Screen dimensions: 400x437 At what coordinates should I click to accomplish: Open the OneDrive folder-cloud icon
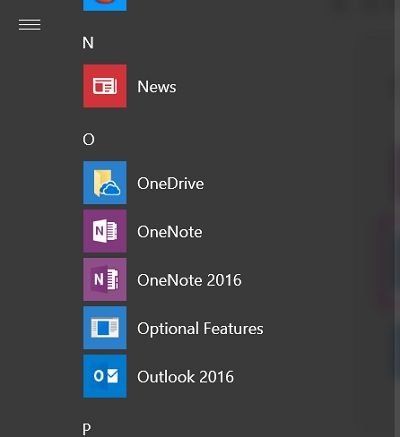tap(105, 183)
